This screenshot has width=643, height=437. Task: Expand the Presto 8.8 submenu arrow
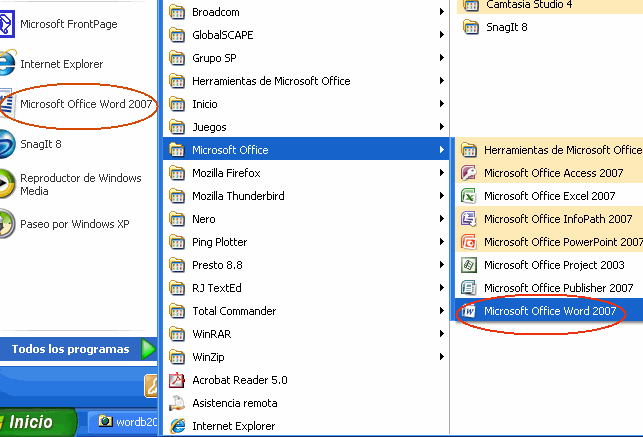tap(441, 265)
